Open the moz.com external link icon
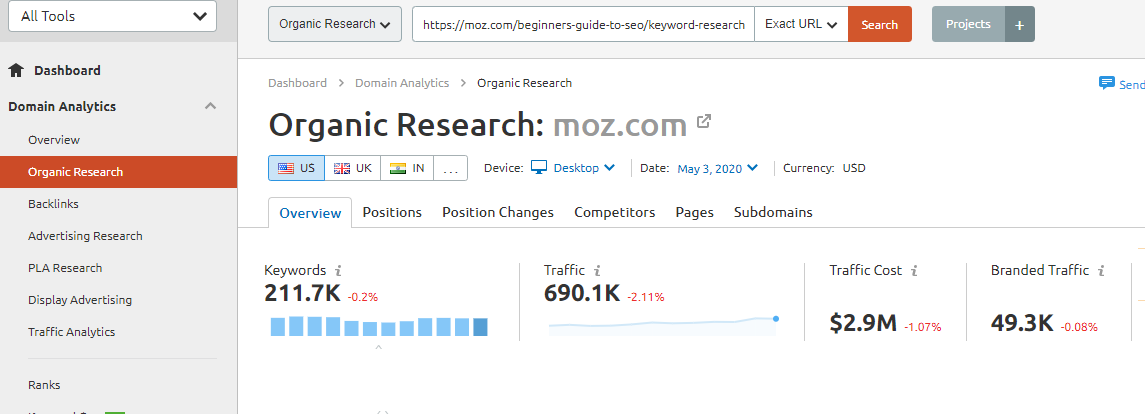 pyautogui.click(x=704, y=120)
